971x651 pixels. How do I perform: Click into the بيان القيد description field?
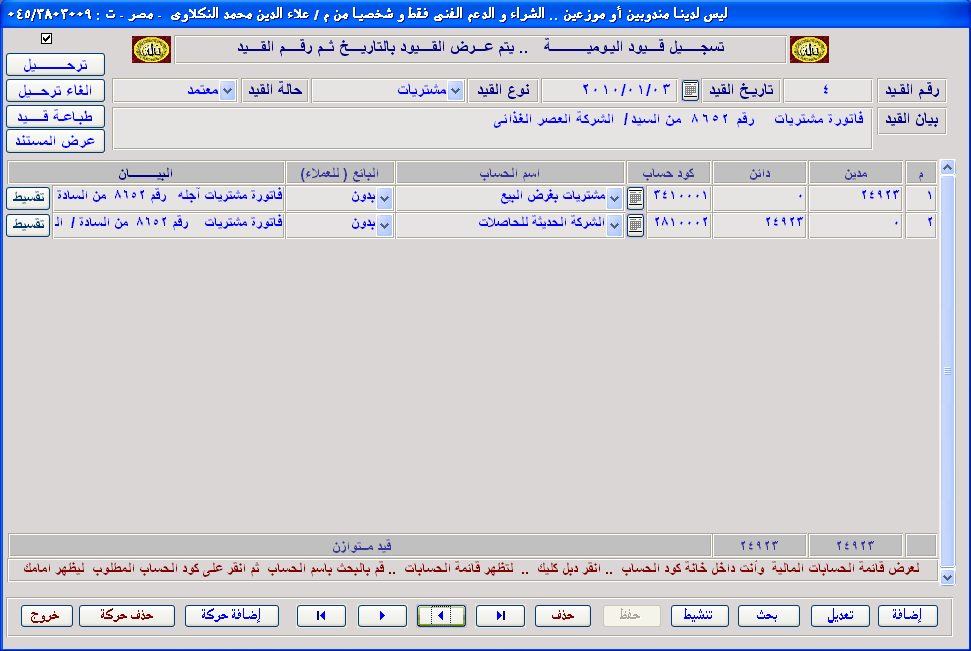[x=490, y=128]
